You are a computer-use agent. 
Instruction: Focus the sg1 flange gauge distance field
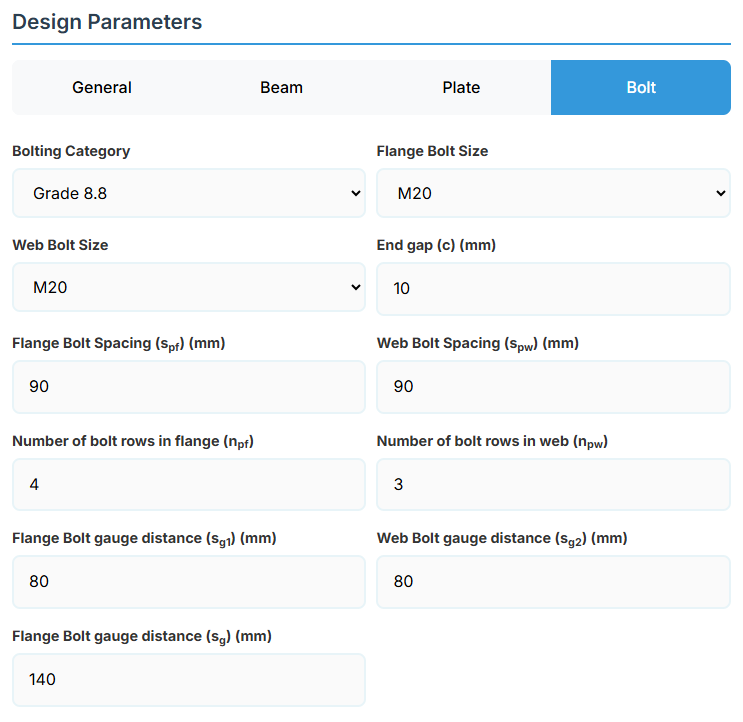point(189,581)
